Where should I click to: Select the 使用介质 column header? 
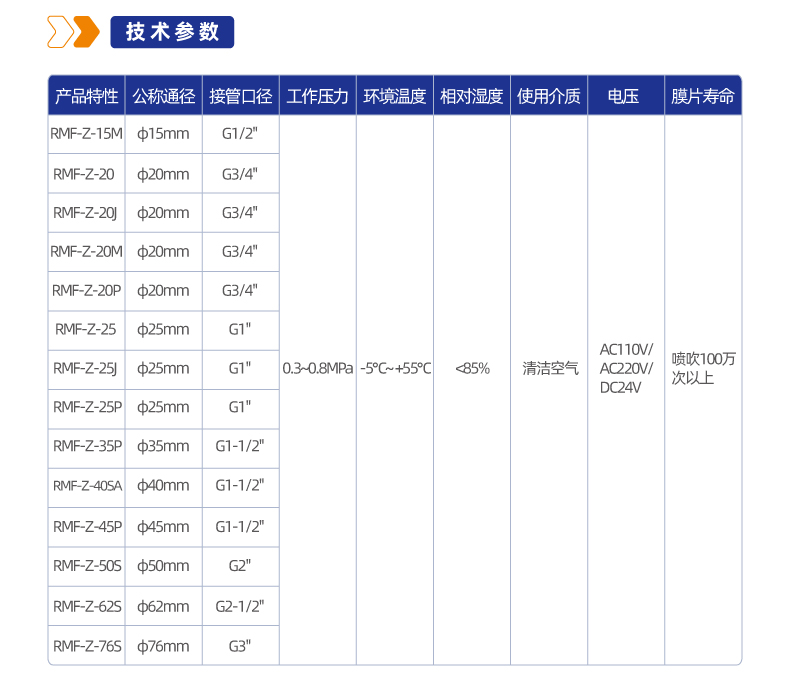point(549,96)
